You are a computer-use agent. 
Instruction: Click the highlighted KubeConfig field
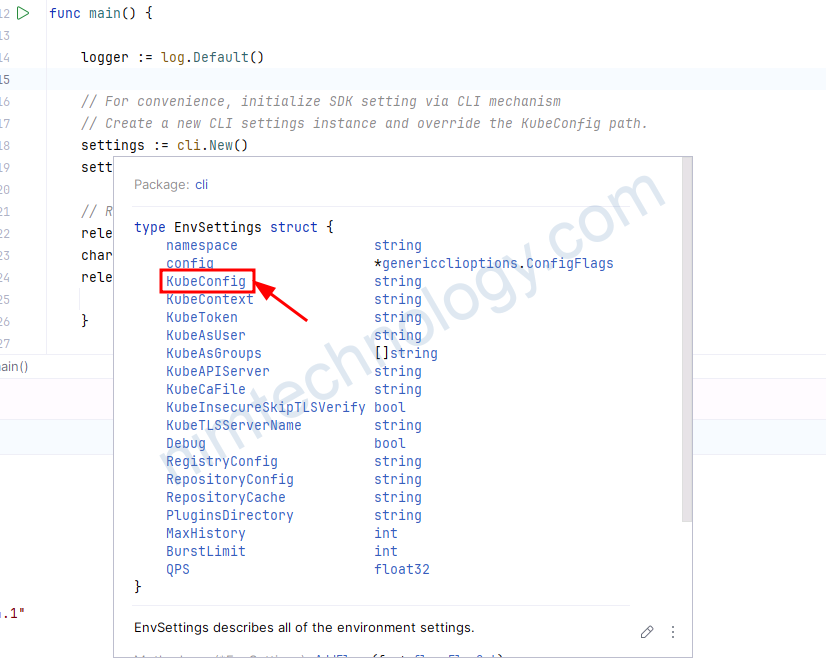pyautogui.click(x=206, y=282)
